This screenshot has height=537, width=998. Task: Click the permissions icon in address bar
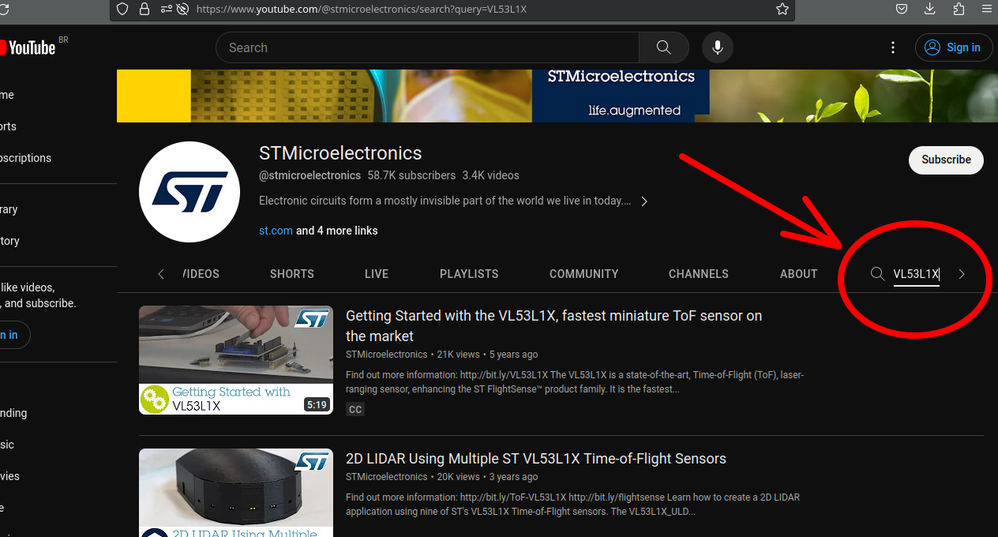click(166, 9)
